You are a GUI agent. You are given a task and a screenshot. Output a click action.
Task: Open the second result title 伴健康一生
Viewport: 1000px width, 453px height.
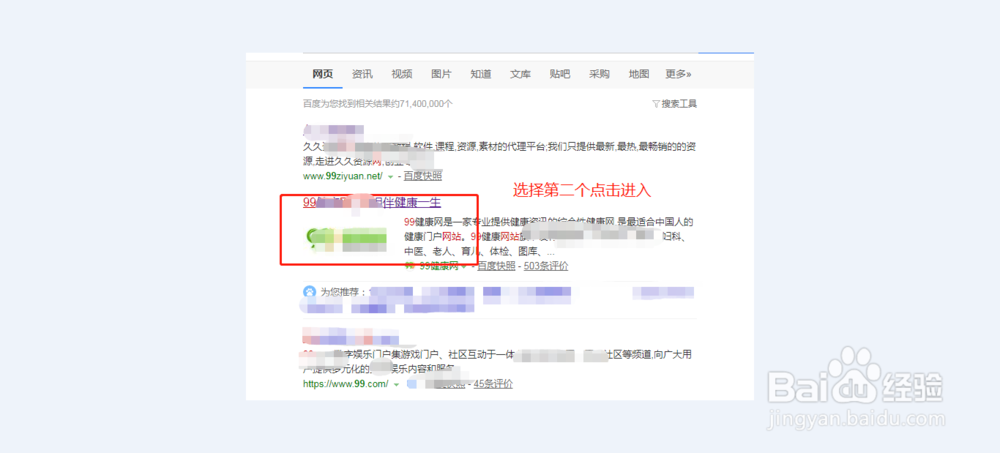[372, 202]
